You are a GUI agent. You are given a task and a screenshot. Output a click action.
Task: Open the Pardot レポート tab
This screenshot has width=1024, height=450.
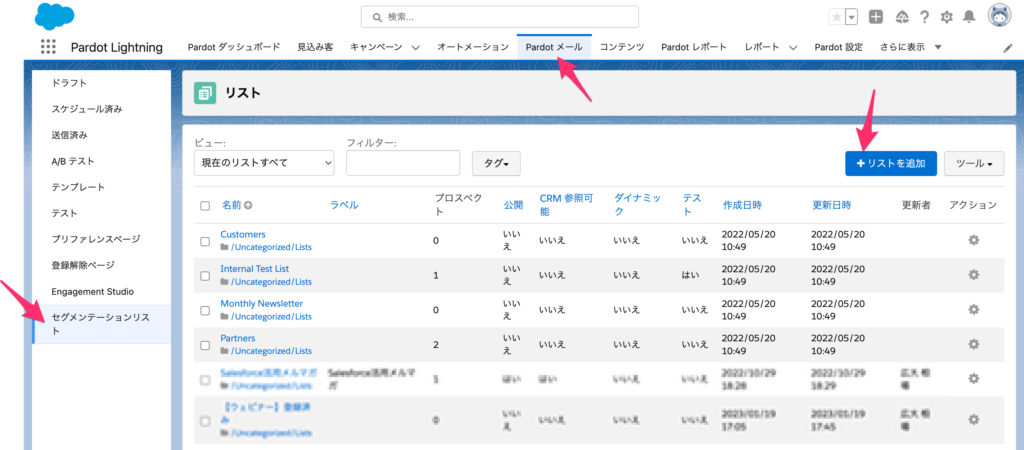point(694,47)
